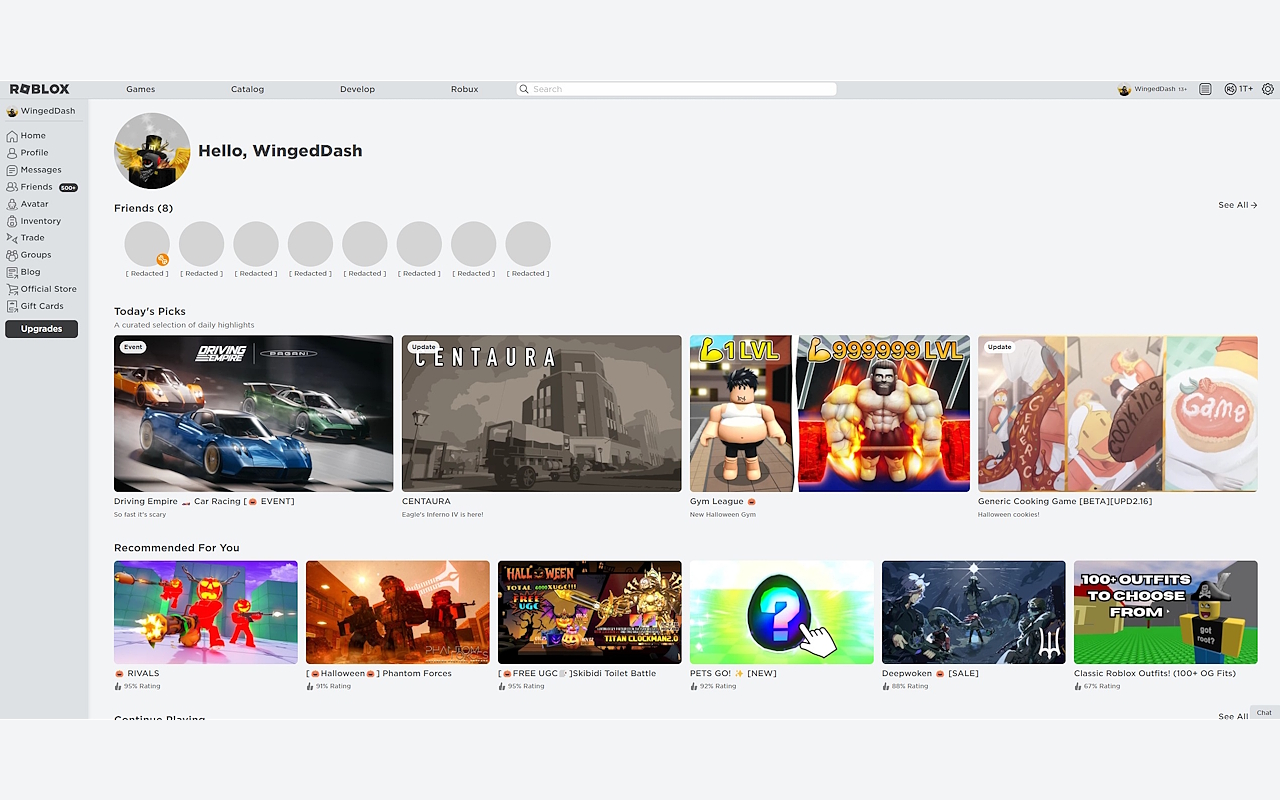This screenshot has width=1280, height=800.
Task: Click the Upgrades button
Action: click(x=41, y=328)
